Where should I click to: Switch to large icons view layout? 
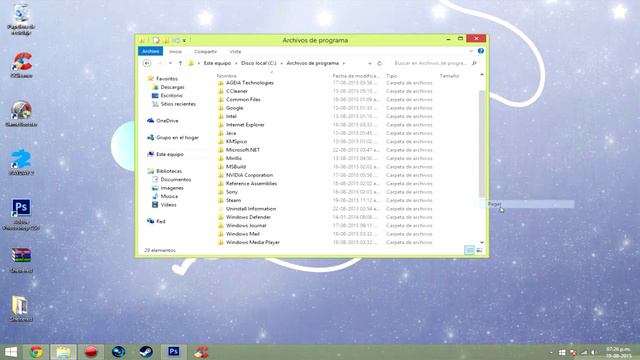pyautogui.click(x=480, y=250)
